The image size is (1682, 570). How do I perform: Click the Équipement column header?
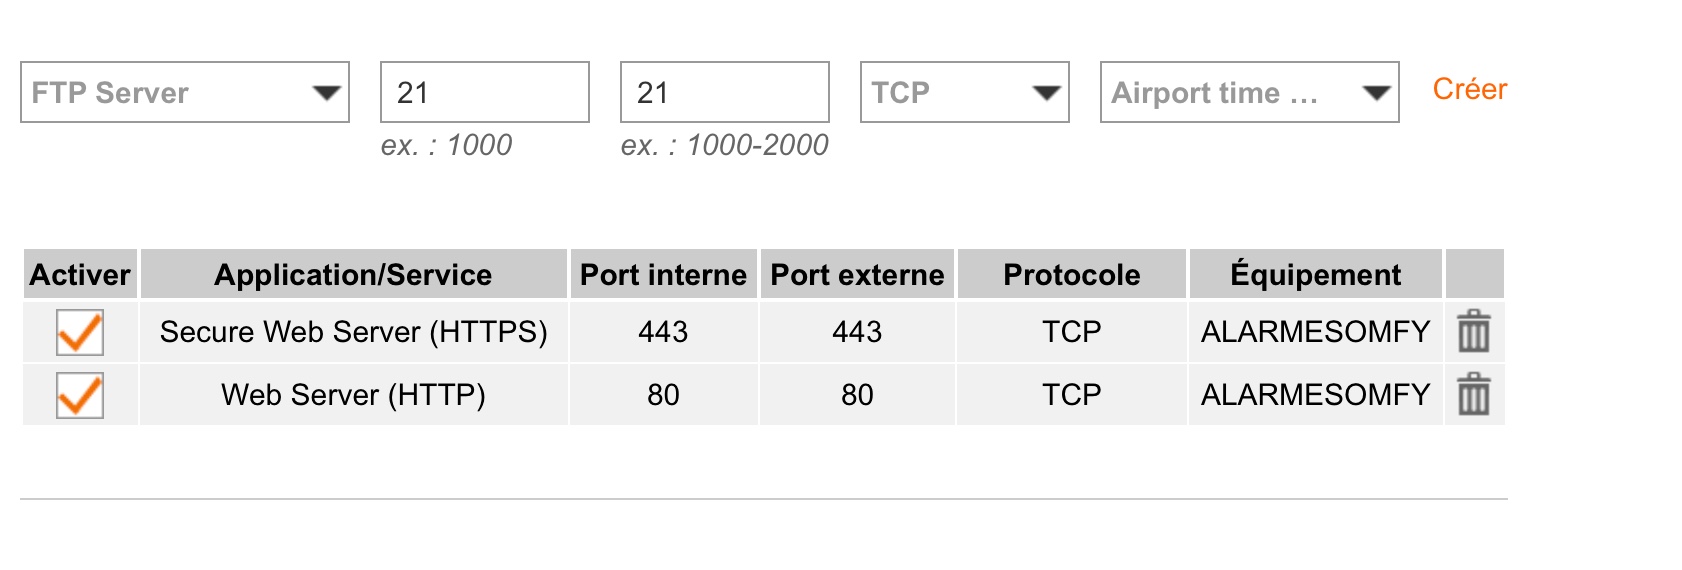pyautogui.click(x=1315, y=274)
